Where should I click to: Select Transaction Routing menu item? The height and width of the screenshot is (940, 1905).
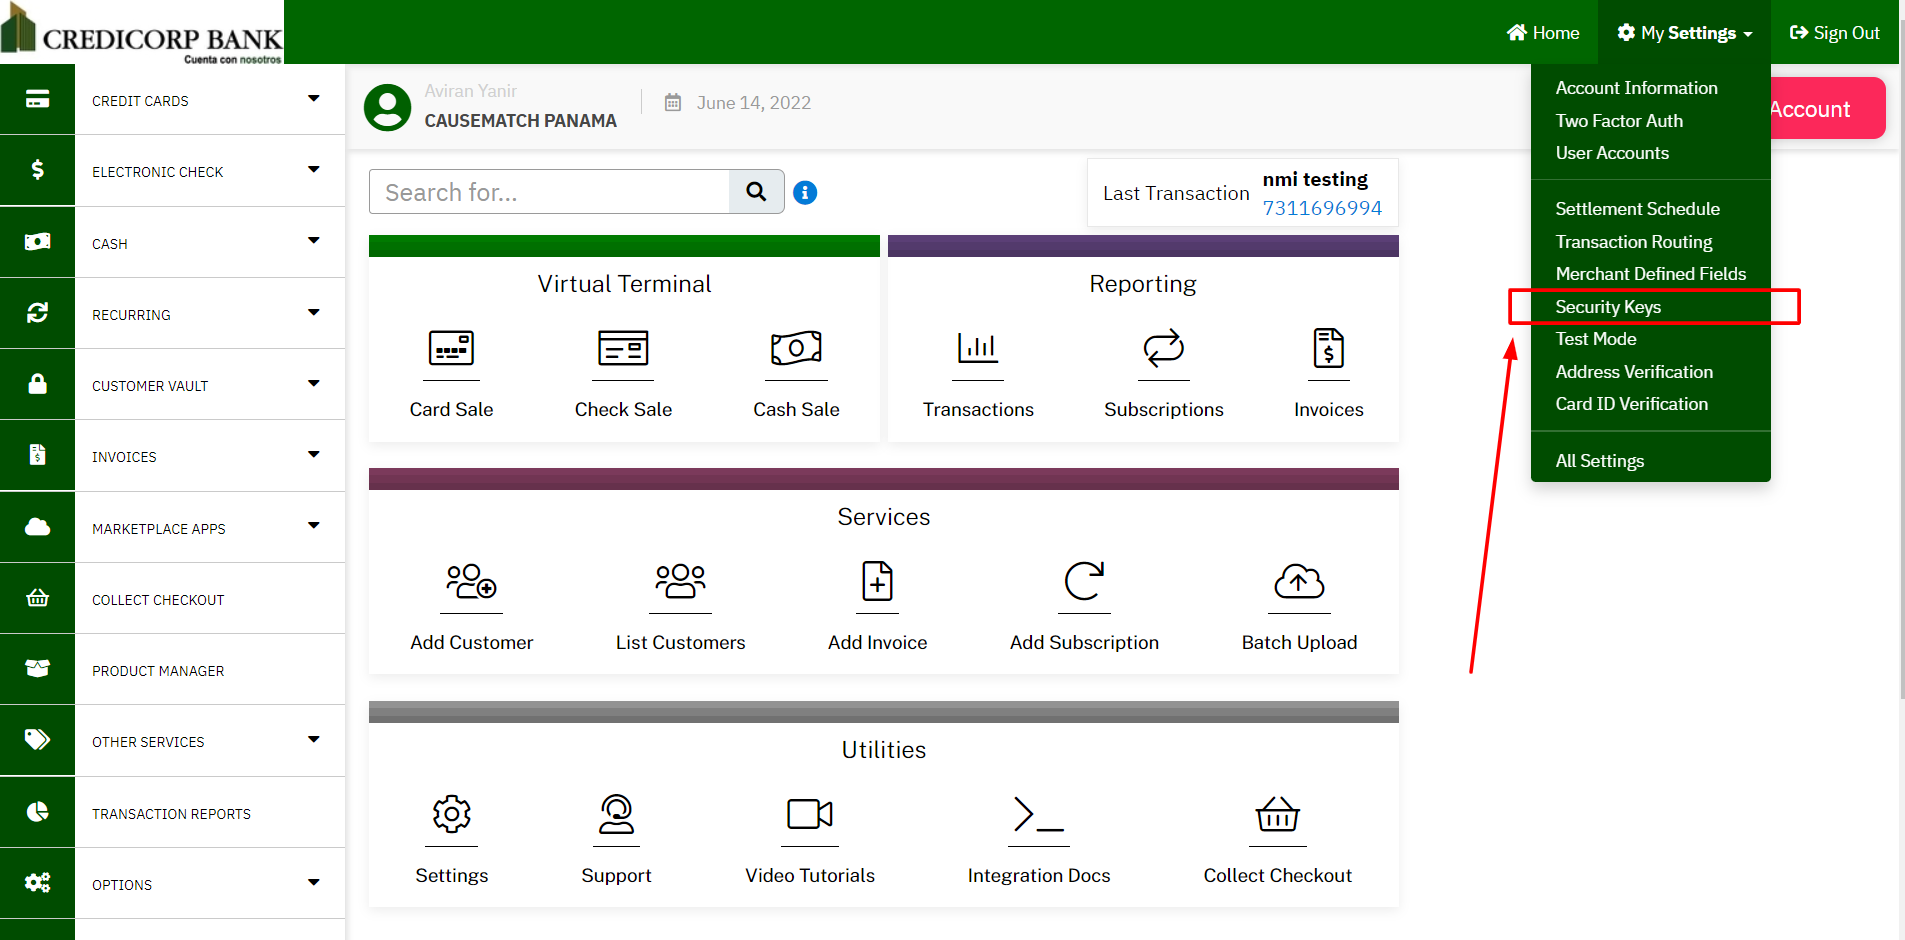pyautogui.click(x=1634, y=242)
